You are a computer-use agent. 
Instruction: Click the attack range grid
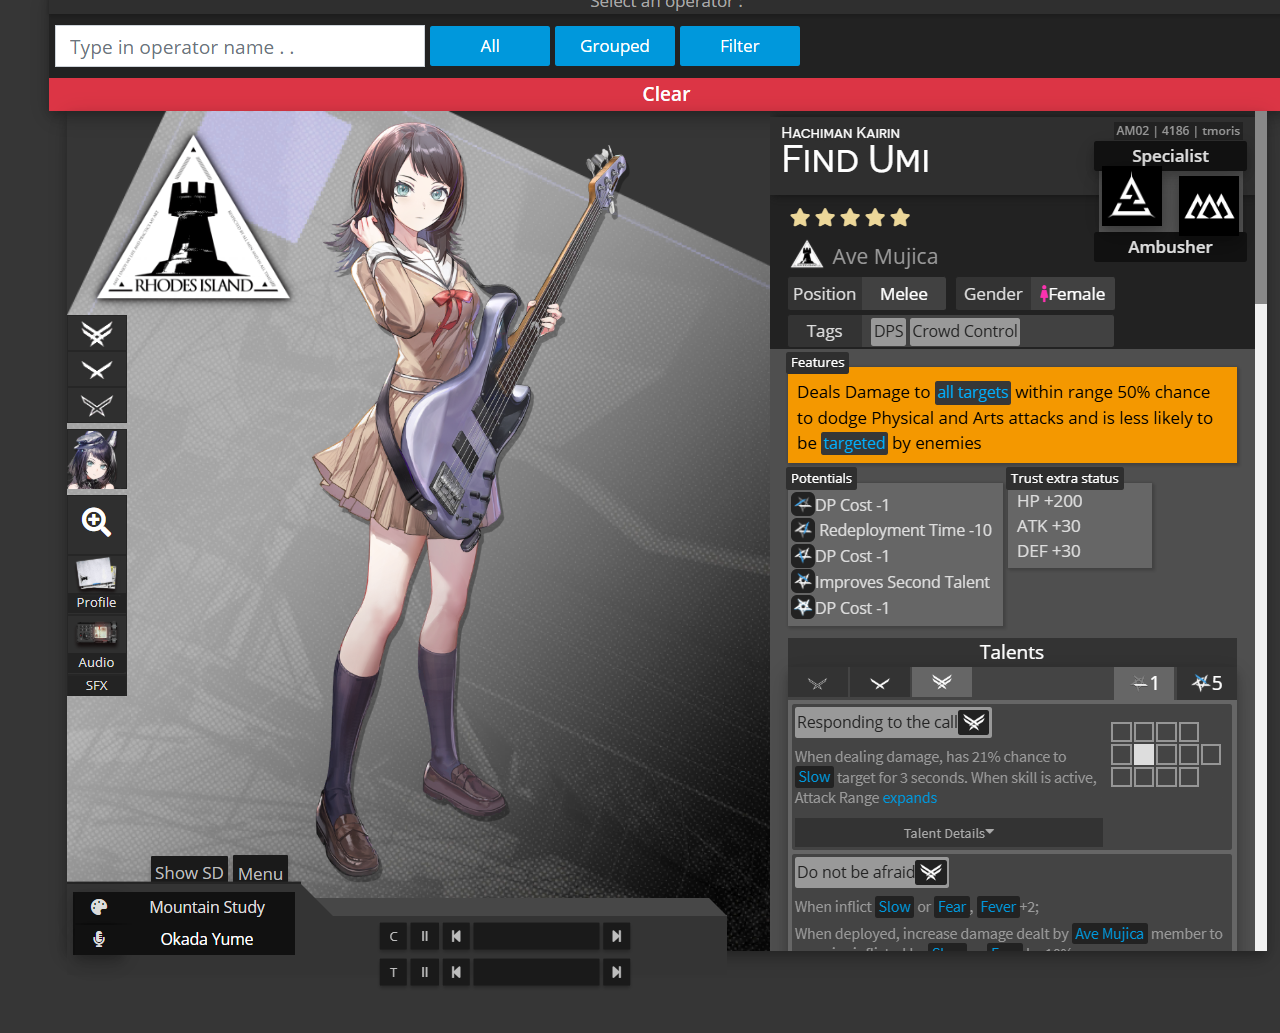(x=1166, y=754)
